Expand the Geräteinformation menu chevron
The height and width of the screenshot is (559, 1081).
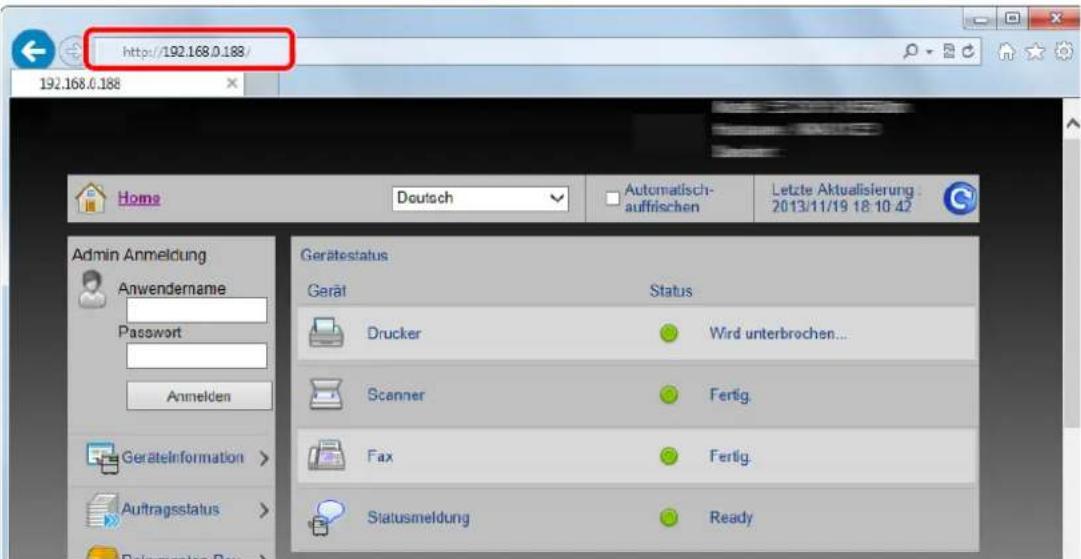click(x=263, y=458)
